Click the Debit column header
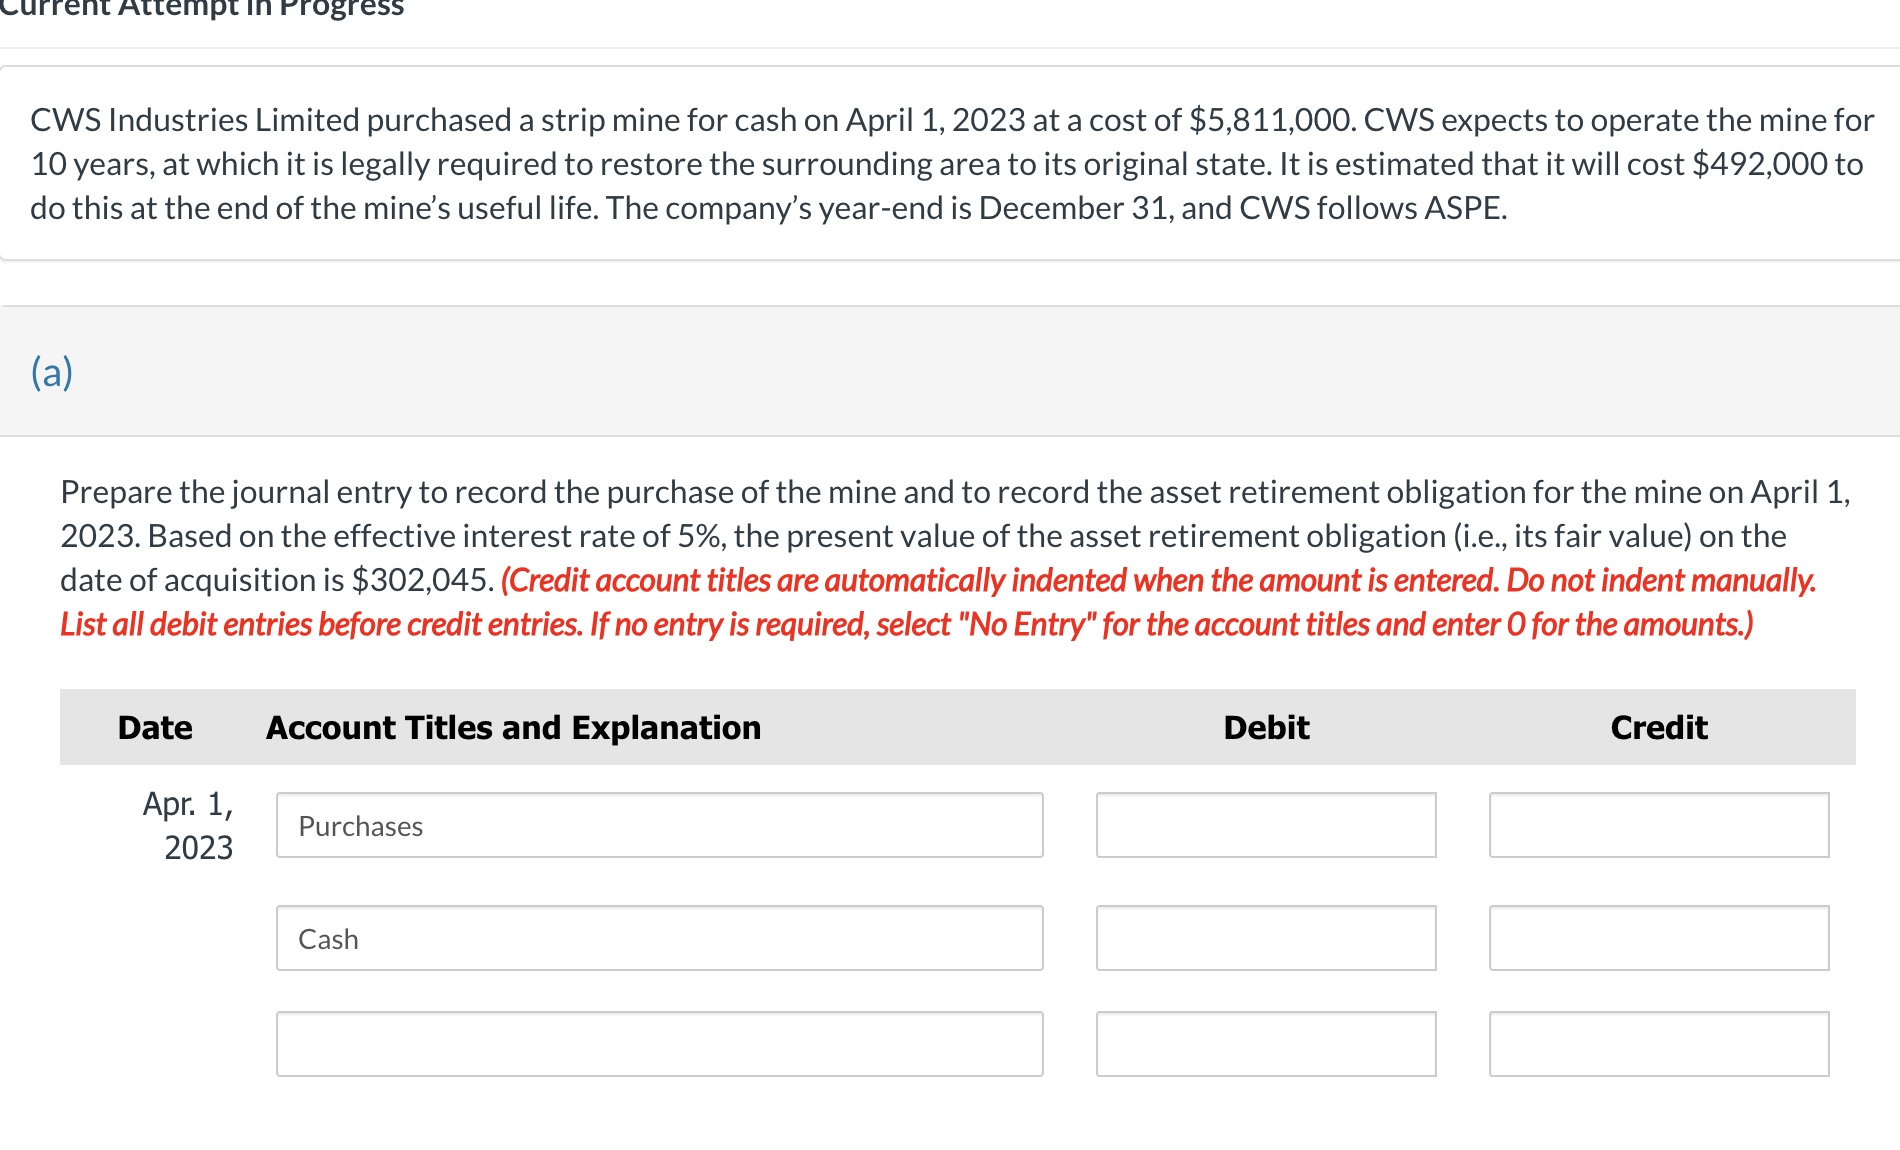This screenshot has height=1150, width=1900. (1265, 727)
